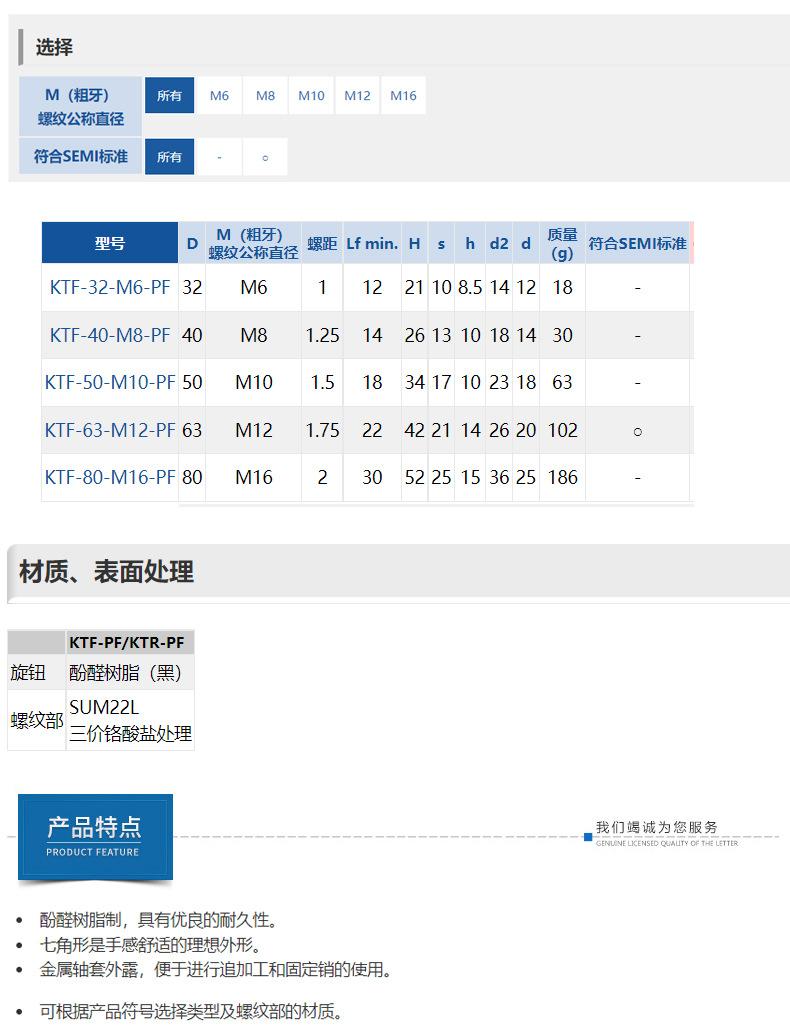Viewport: 790px width, 1028px height.
Task: Select the M6 thread diameter filter
Action: pyautogui.click(x=219, y=96)
